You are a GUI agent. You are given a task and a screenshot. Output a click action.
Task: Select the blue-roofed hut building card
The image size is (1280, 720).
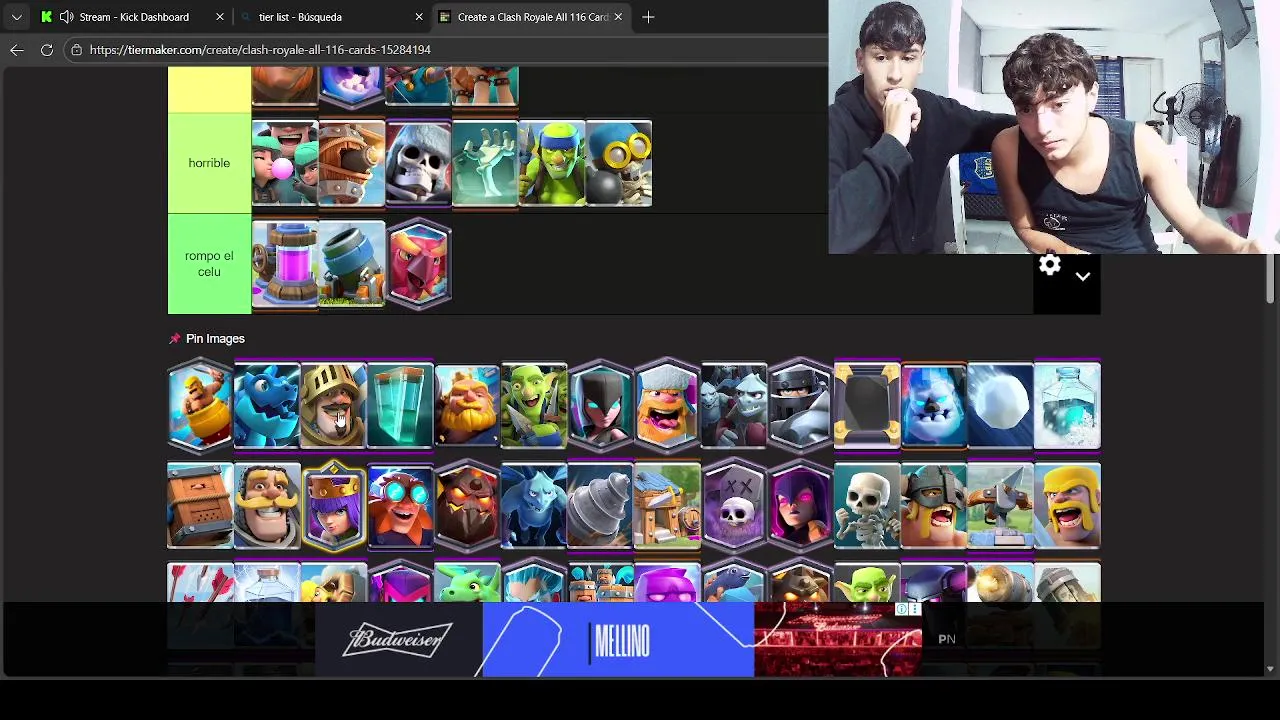pyautogui.click(x=667, y=506)
